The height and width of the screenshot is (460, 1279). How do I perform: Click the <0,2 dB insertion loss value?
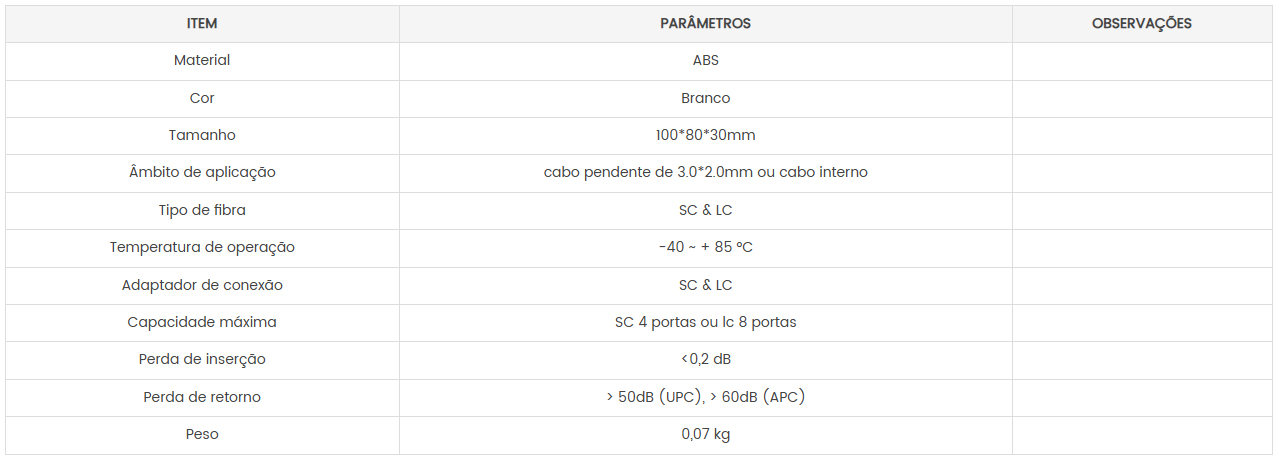coord(705,359)
